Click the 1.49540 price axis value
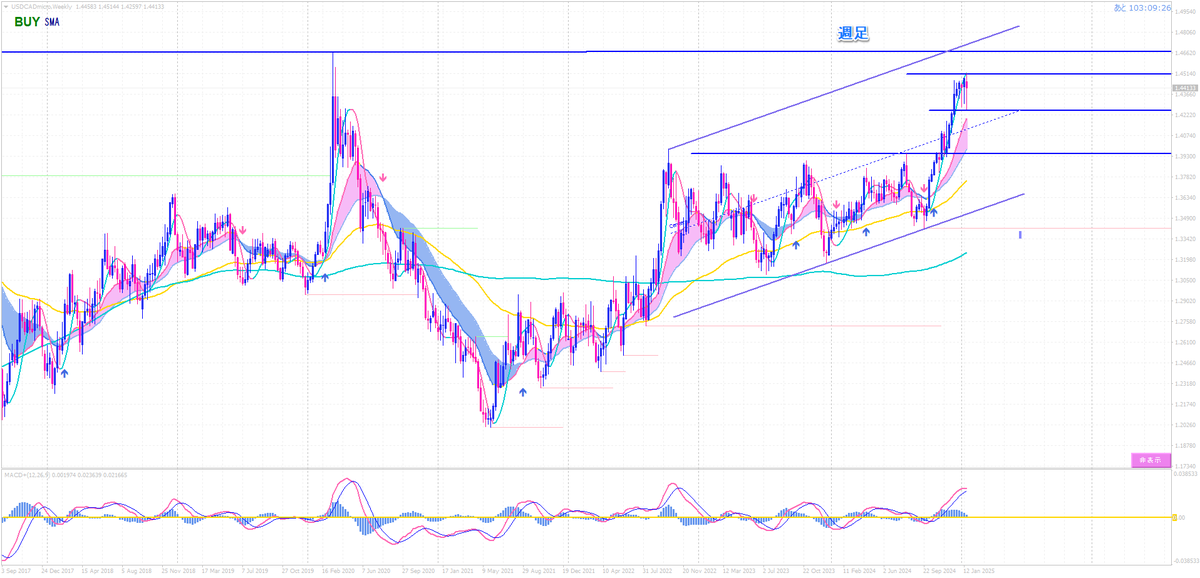This screenshot has height=578, width=1200. pyautogui.click(x=1184, y=12)
